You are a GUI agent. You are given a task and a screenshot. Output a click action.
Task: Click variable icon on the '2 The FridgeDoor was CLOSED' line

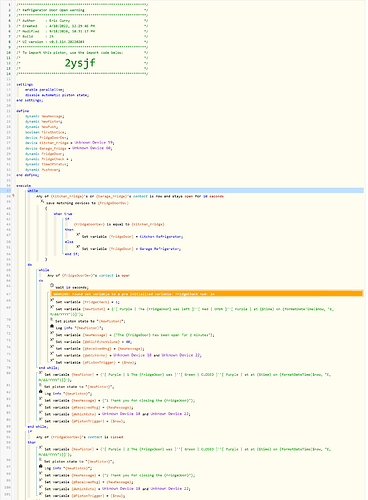tap(41, 448)
